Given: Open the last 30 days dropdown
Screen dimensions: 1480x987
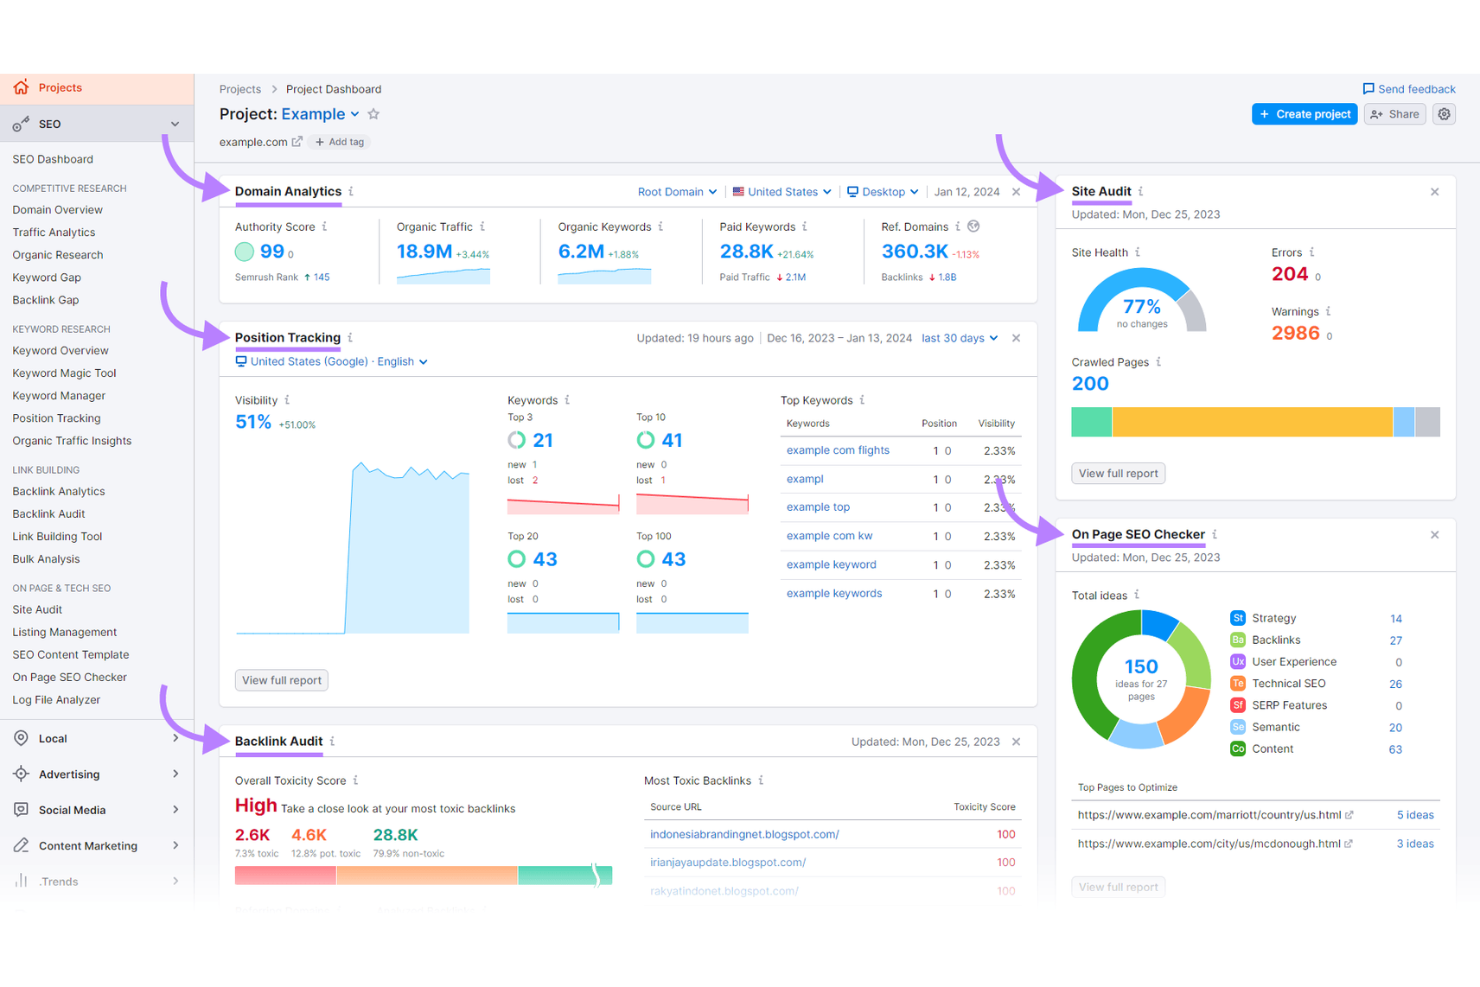Looking at the screenshot, I should pyautogui.click(x=960, y=338).
